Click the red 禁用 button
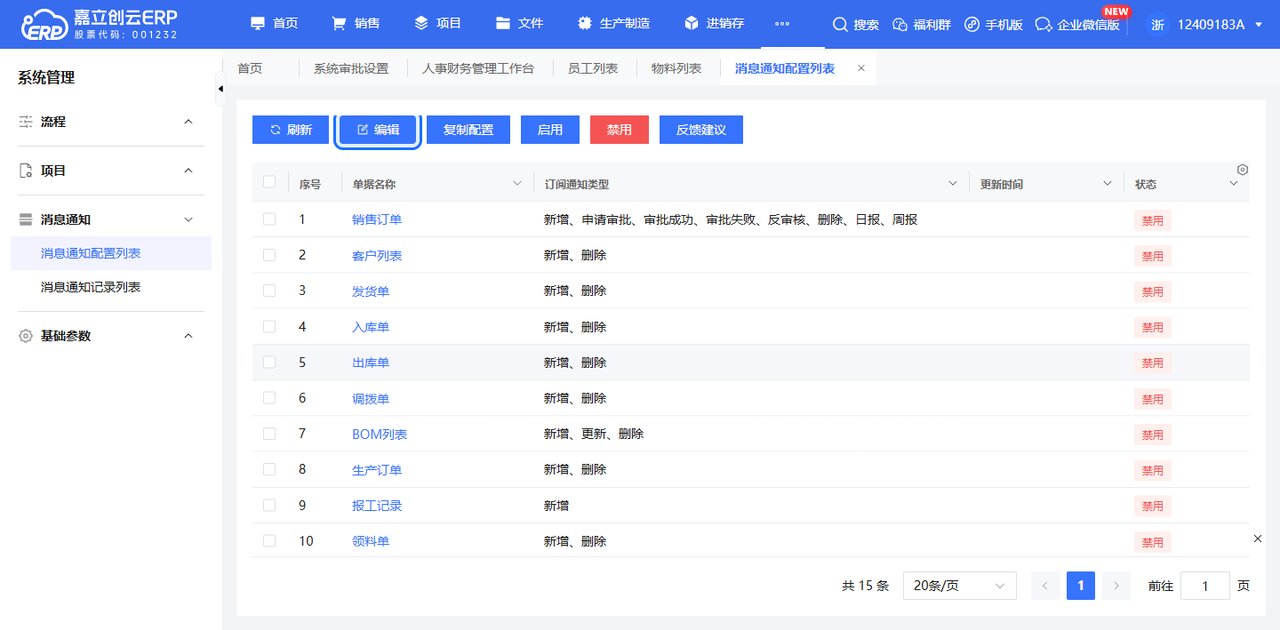The image size is (1280, 630). 619,130
